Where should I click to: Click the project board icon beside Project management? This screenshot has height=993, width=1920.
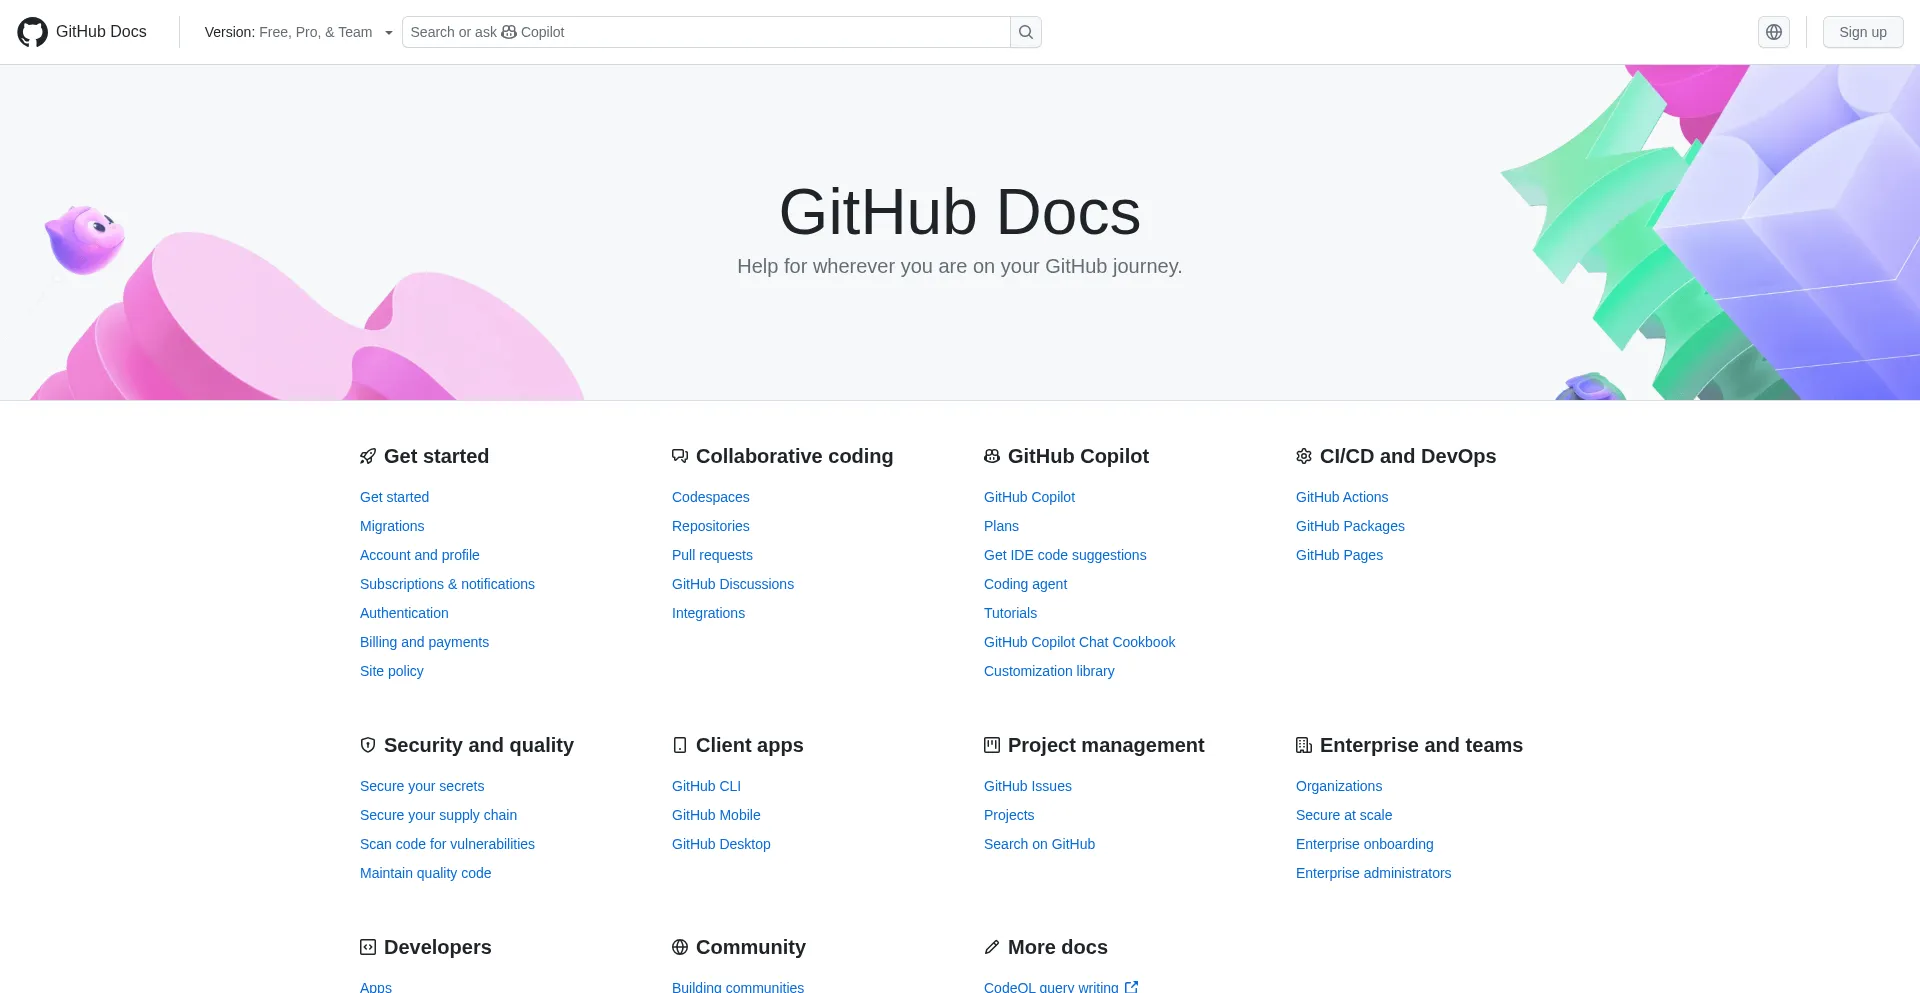point(992,745)
